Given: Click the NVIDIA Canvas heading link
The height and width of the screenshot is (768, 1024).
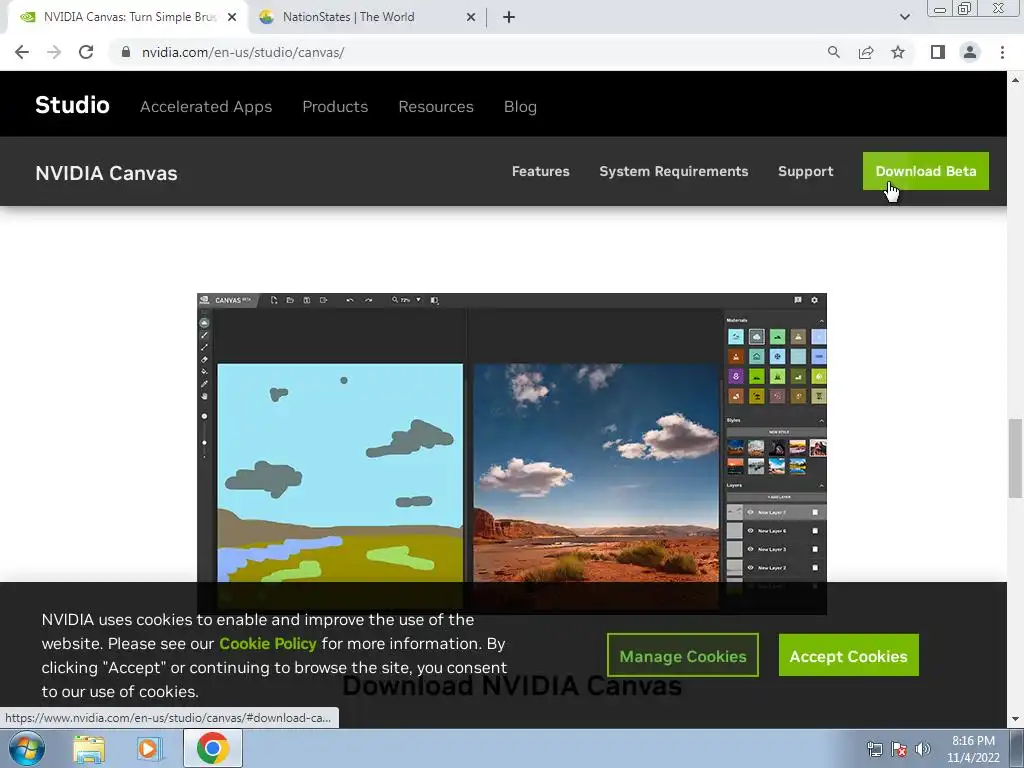Looking at the screenshot, I should coord(106,173).
